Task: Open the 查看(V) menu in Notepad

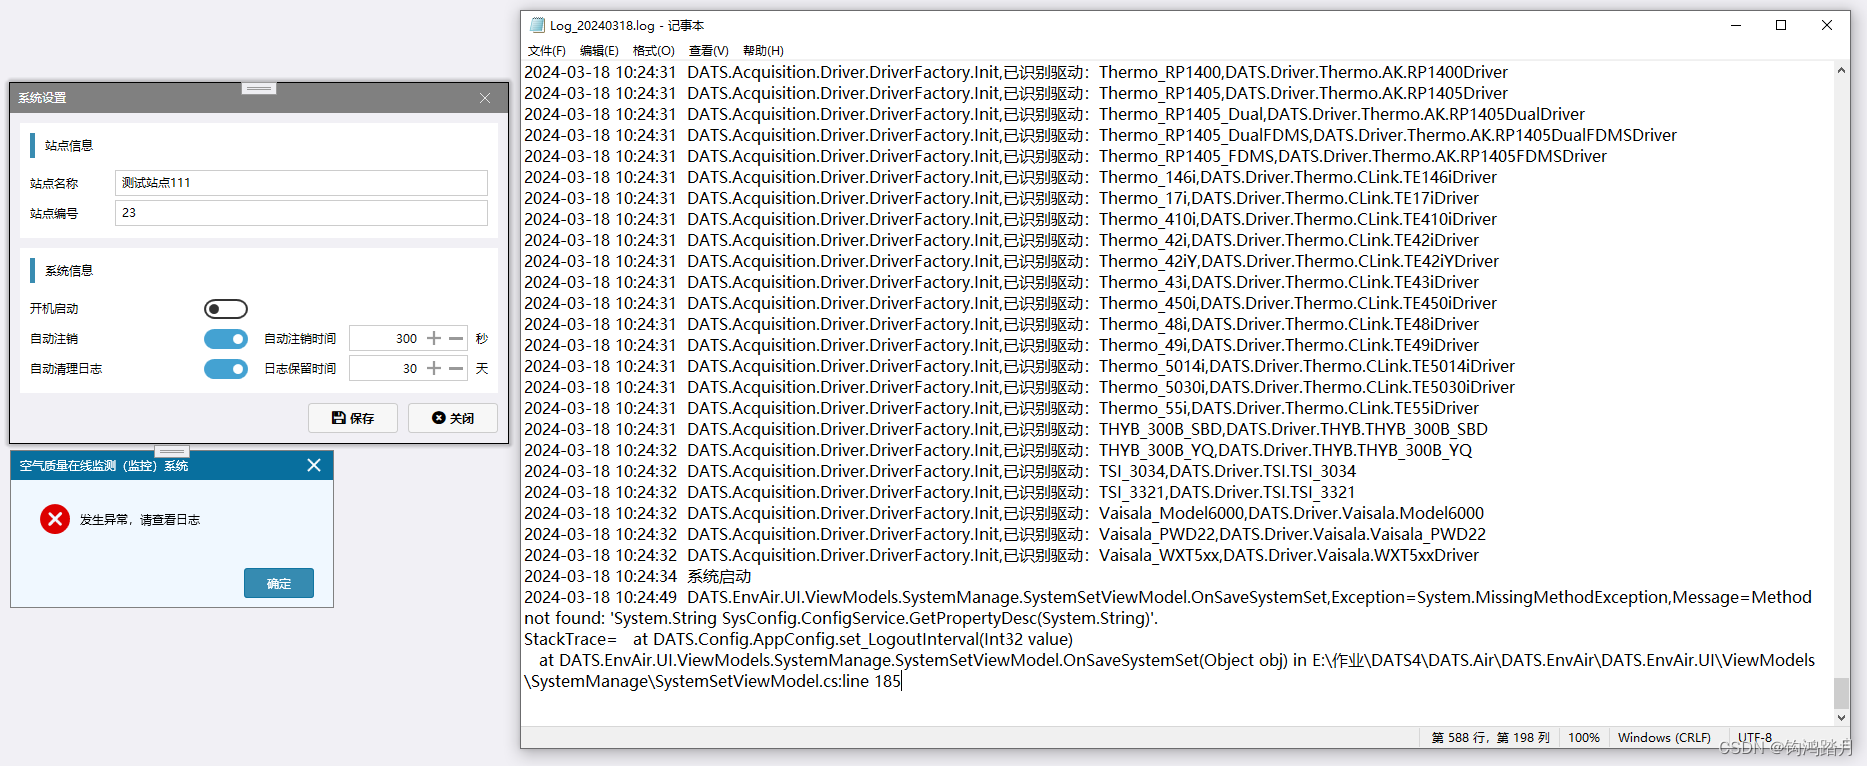Action: tap(708, 50)
